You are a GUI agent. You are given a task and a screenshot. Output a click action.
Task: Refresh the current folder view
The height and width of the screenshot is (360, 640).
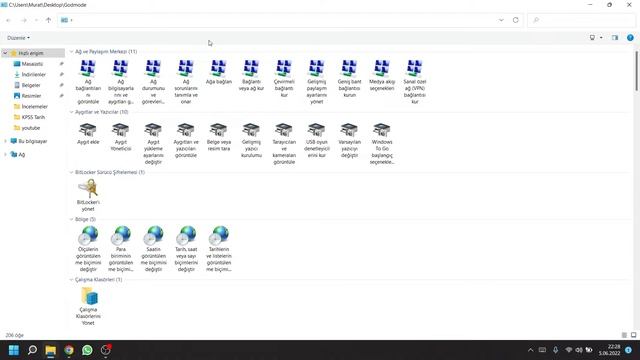(x=516, y=20)
